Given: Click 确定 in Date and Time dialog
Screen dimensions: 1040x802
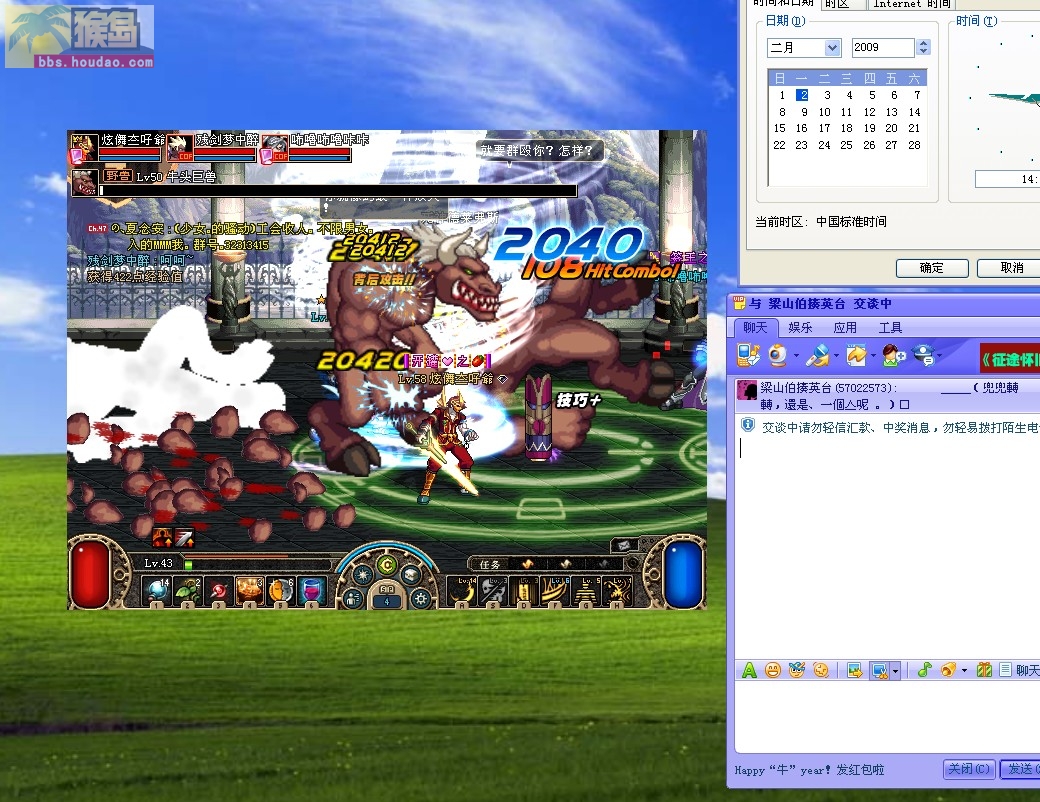Looking at the screenshot, I should coord(931,268).
